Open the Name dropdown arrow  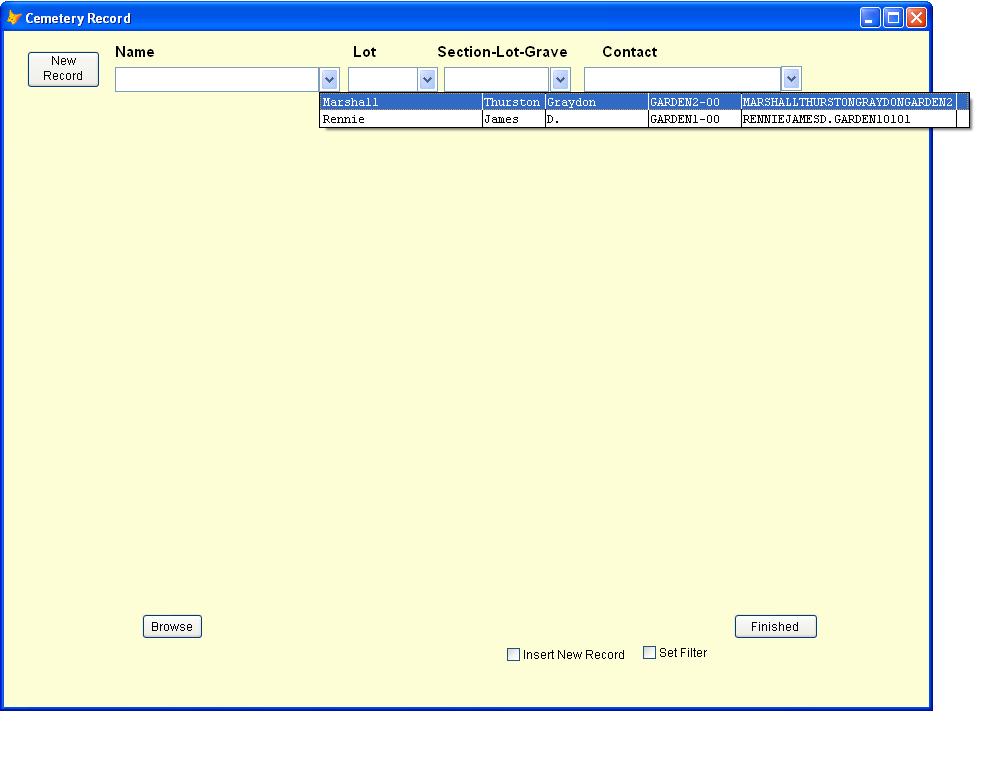click(x=329, y=80)
